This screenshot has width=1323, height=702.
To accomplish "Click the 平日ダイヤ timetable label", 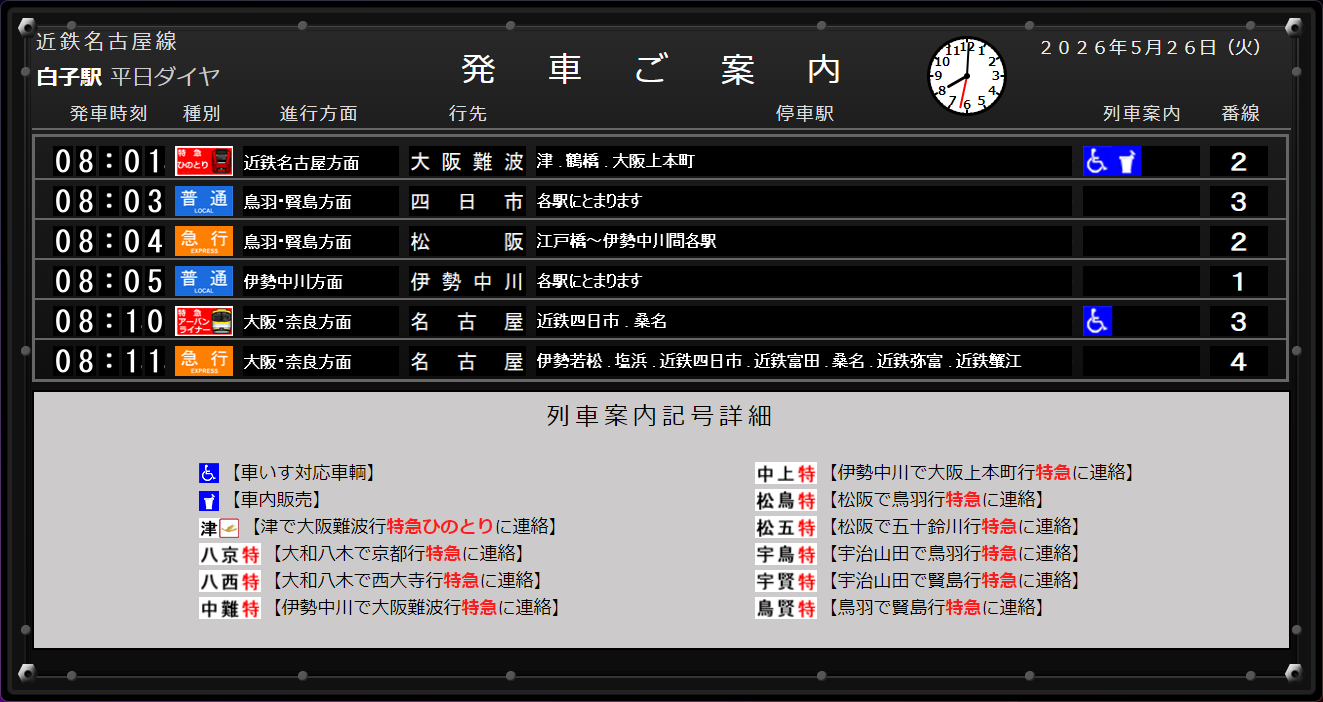I will click(x=165, y=77).
